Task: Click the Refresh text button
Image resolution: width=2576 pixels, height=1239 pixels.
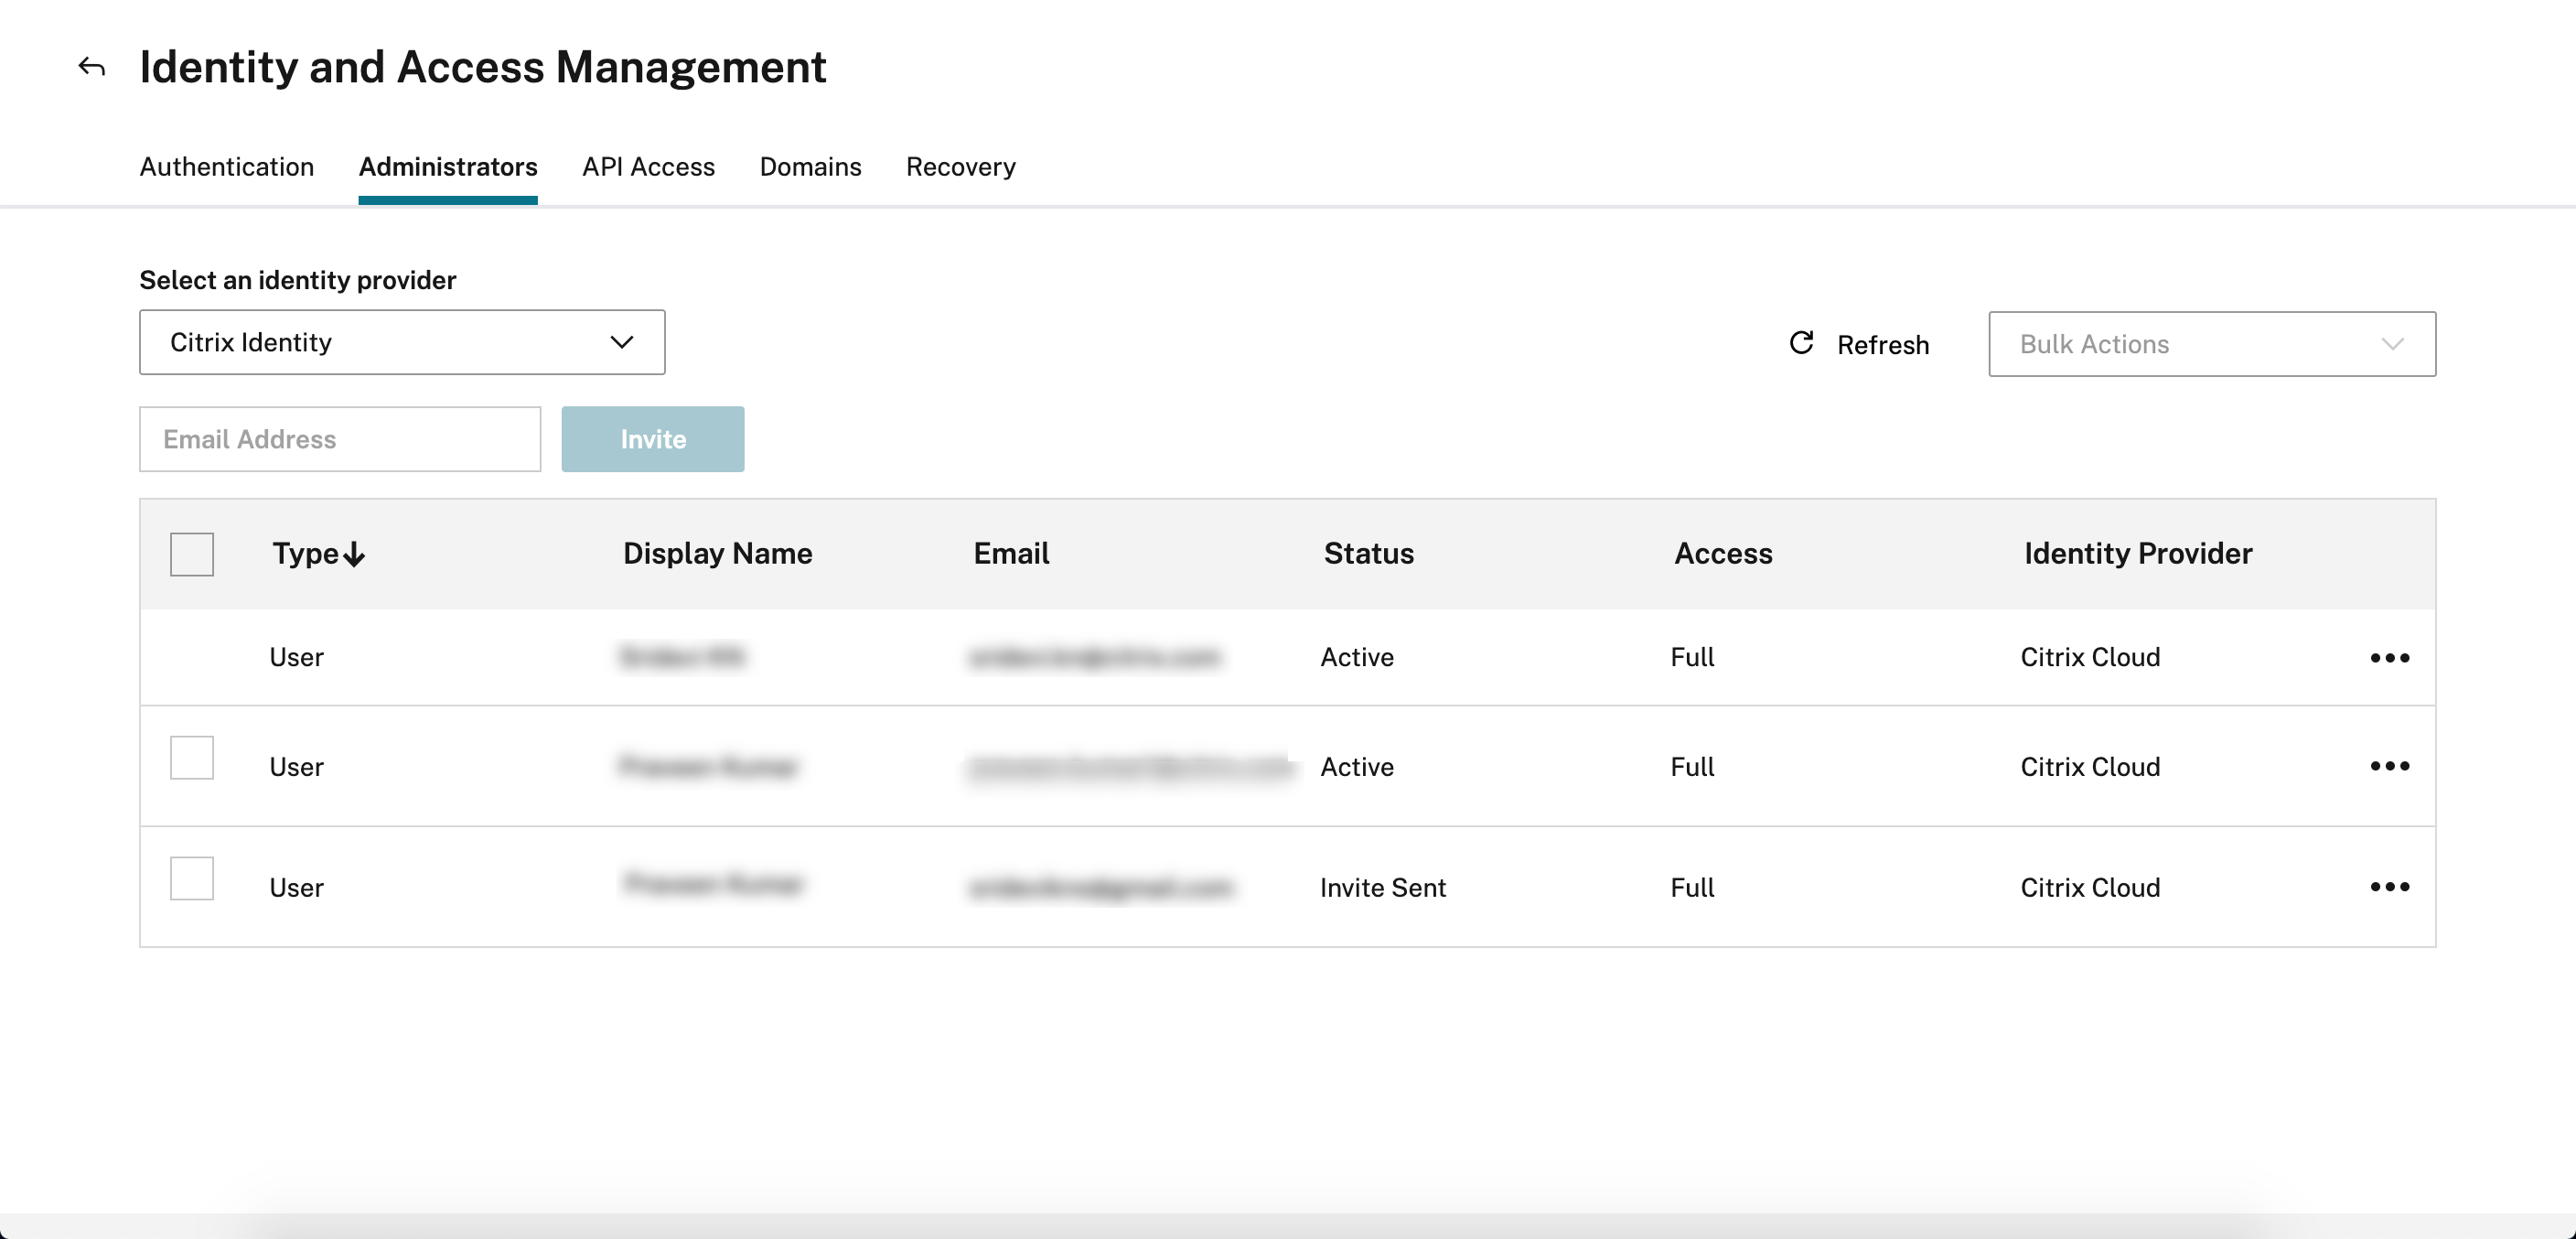Action: pyautogui.click(x=1883, y=345)
